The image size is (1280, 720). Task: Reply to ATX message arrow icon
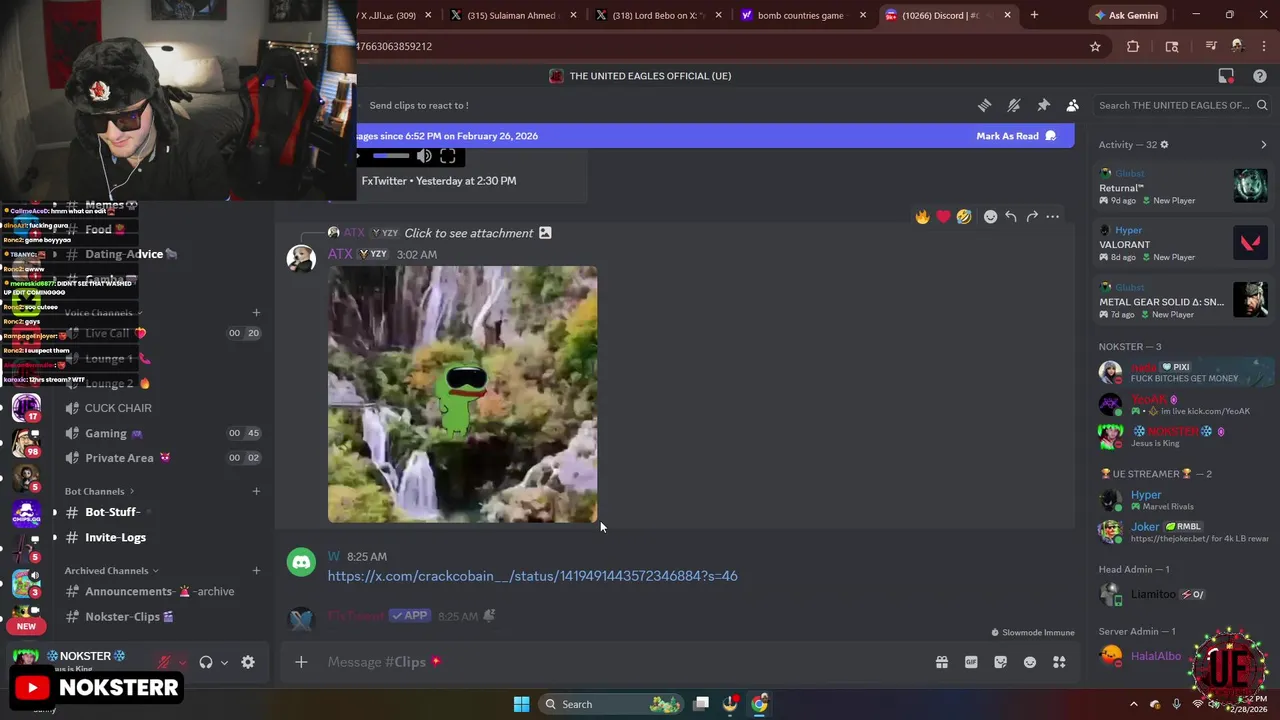[1011, 216]
